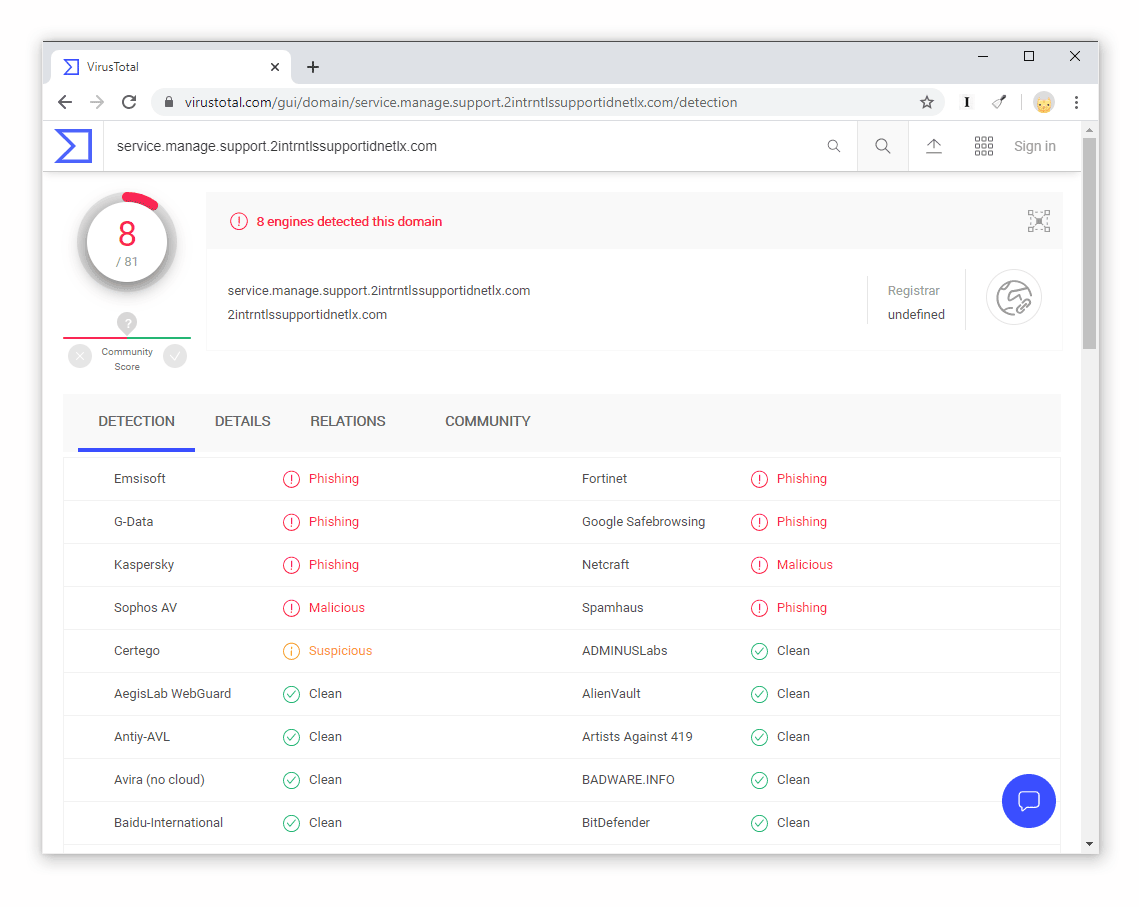This screenshot has width=1139, height=907.
Task: Click the scrollbar down arrow
Action: pos(1089,844)
